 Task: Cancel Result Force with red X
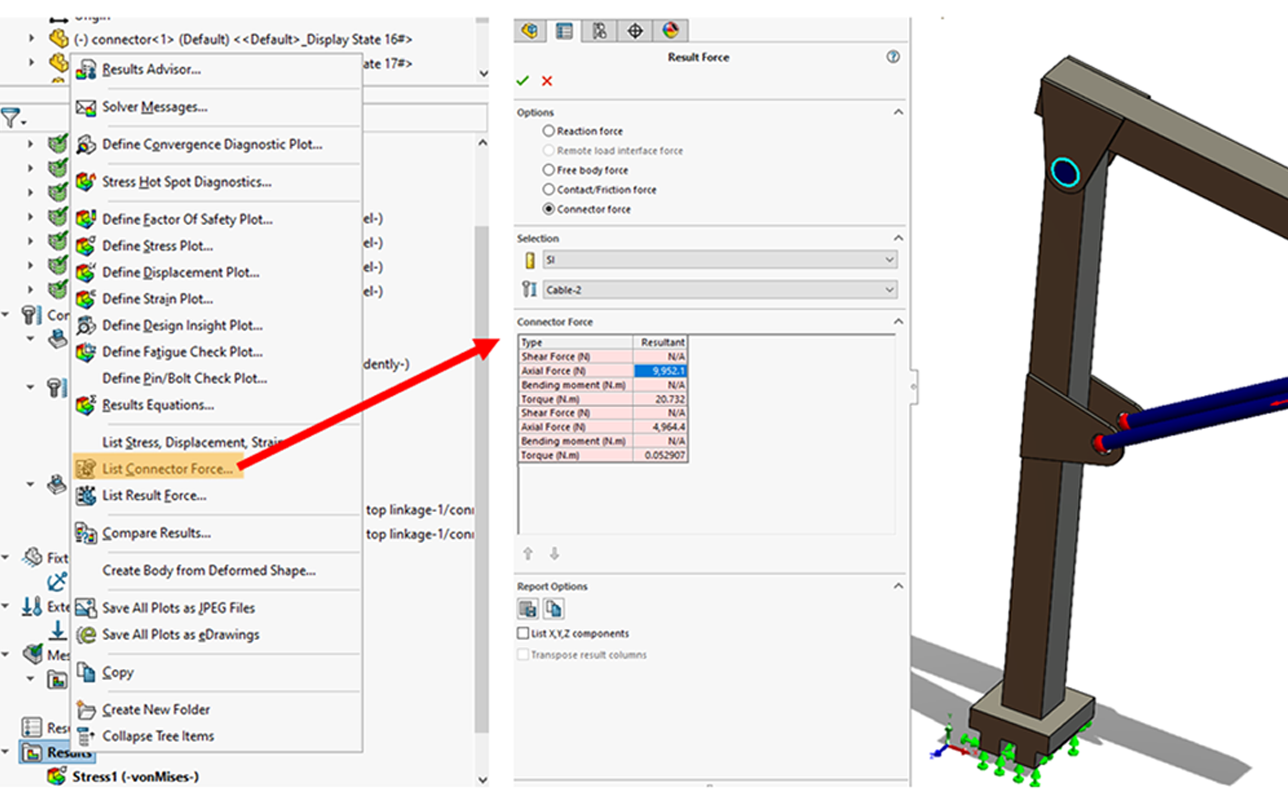pos(547,81)
